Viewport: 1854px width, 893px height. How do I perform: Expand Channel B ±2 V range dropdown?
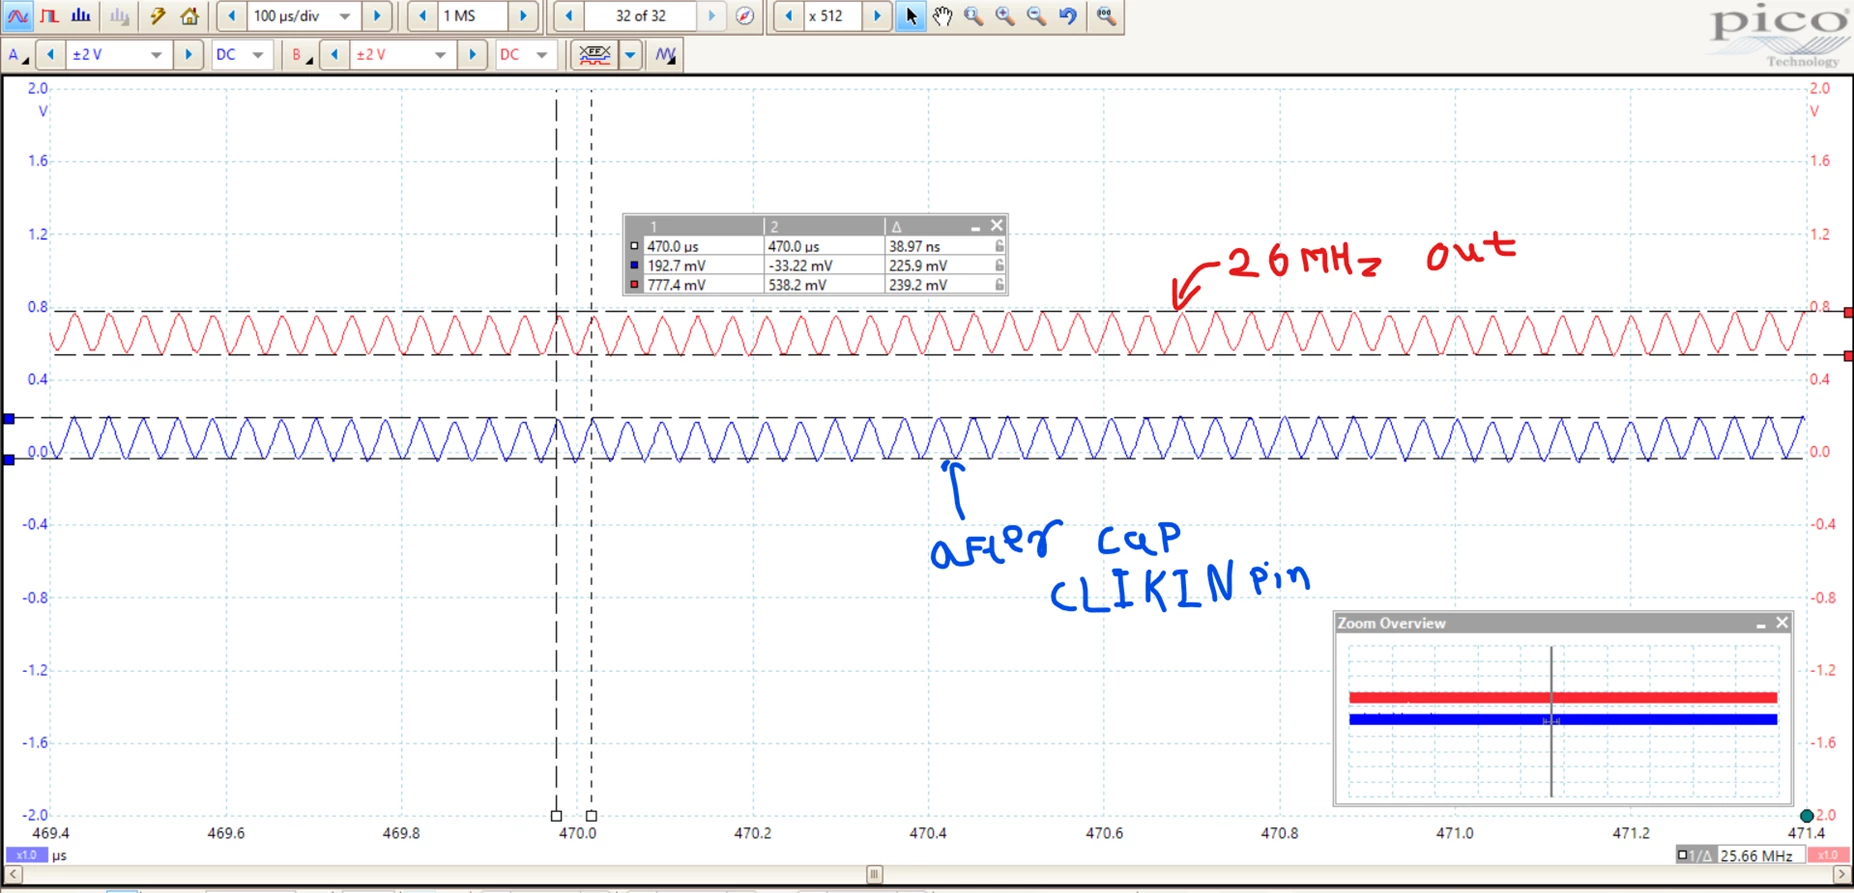440,55
